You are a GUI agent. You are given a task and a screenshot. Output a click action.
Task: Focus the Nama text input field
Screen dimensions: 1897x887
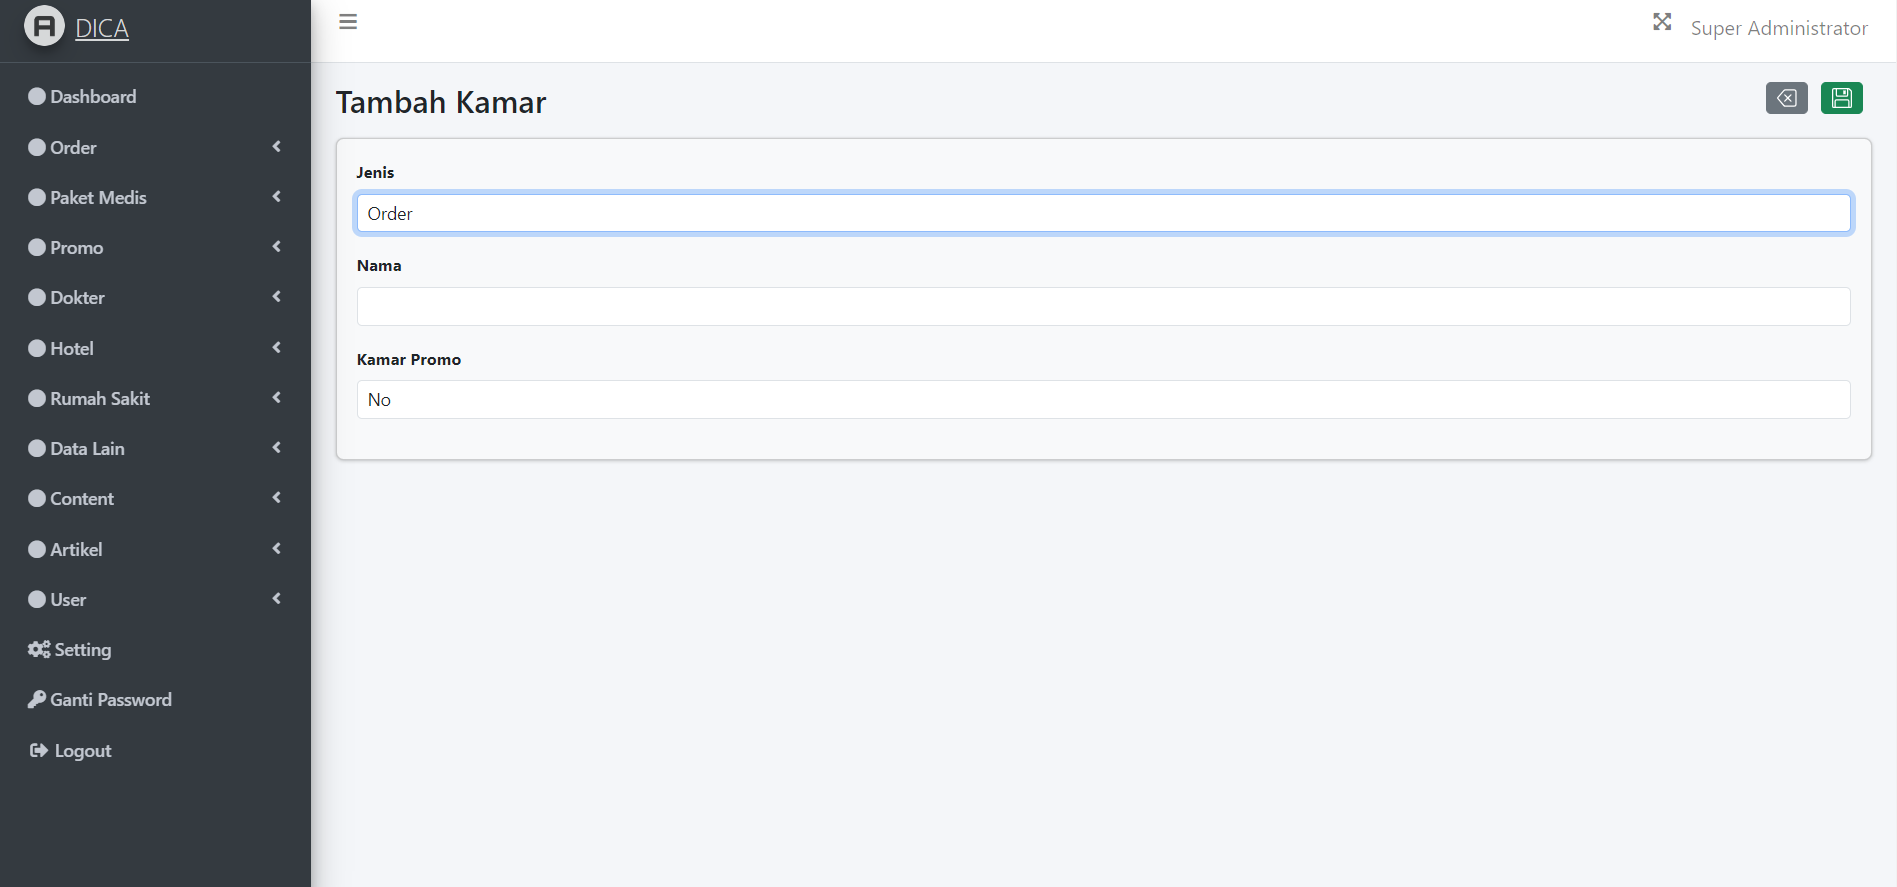tap(1103, 306)
